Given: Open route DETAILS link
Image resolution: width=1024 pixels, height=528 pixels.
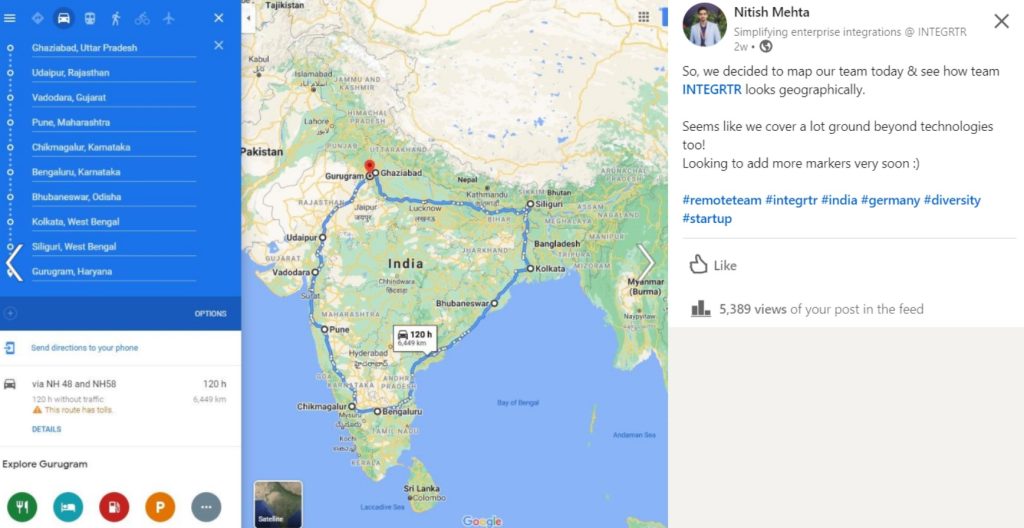Looking at the screenshot, I should click(x=46, y=429).
